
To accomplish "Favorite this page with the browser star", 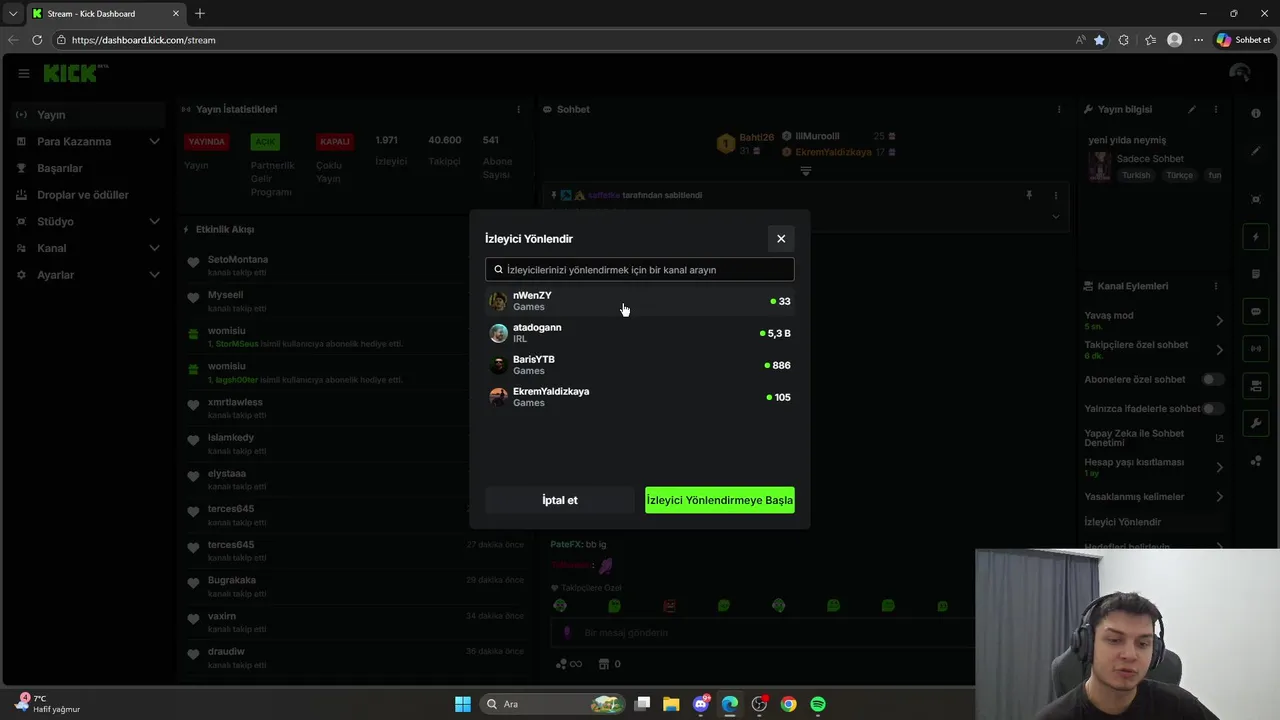I will 1099,40.
